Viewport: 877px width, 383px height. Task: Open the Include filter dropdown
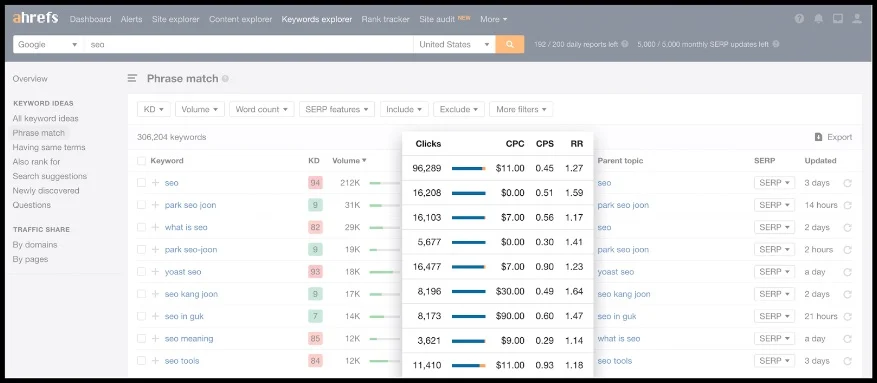404,109
